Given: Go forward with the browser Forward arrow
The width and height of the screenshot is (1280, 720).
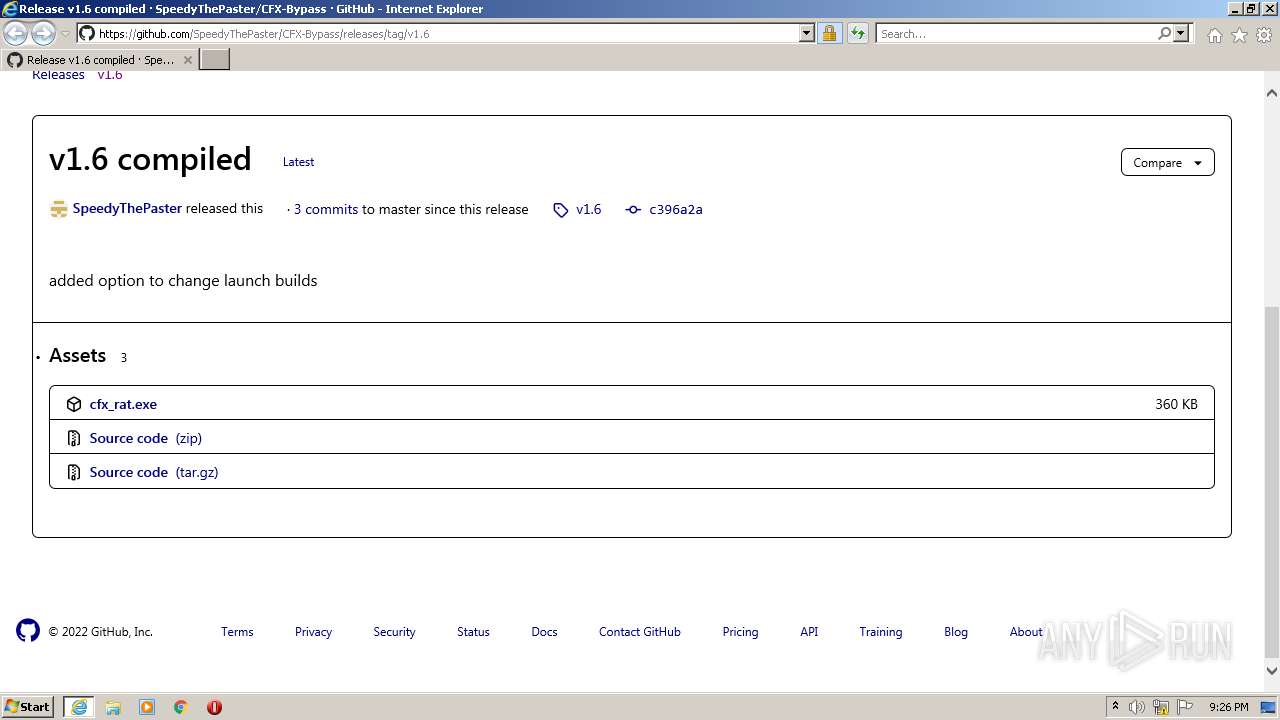Looking at the screenshot, I should pos(43,33).
